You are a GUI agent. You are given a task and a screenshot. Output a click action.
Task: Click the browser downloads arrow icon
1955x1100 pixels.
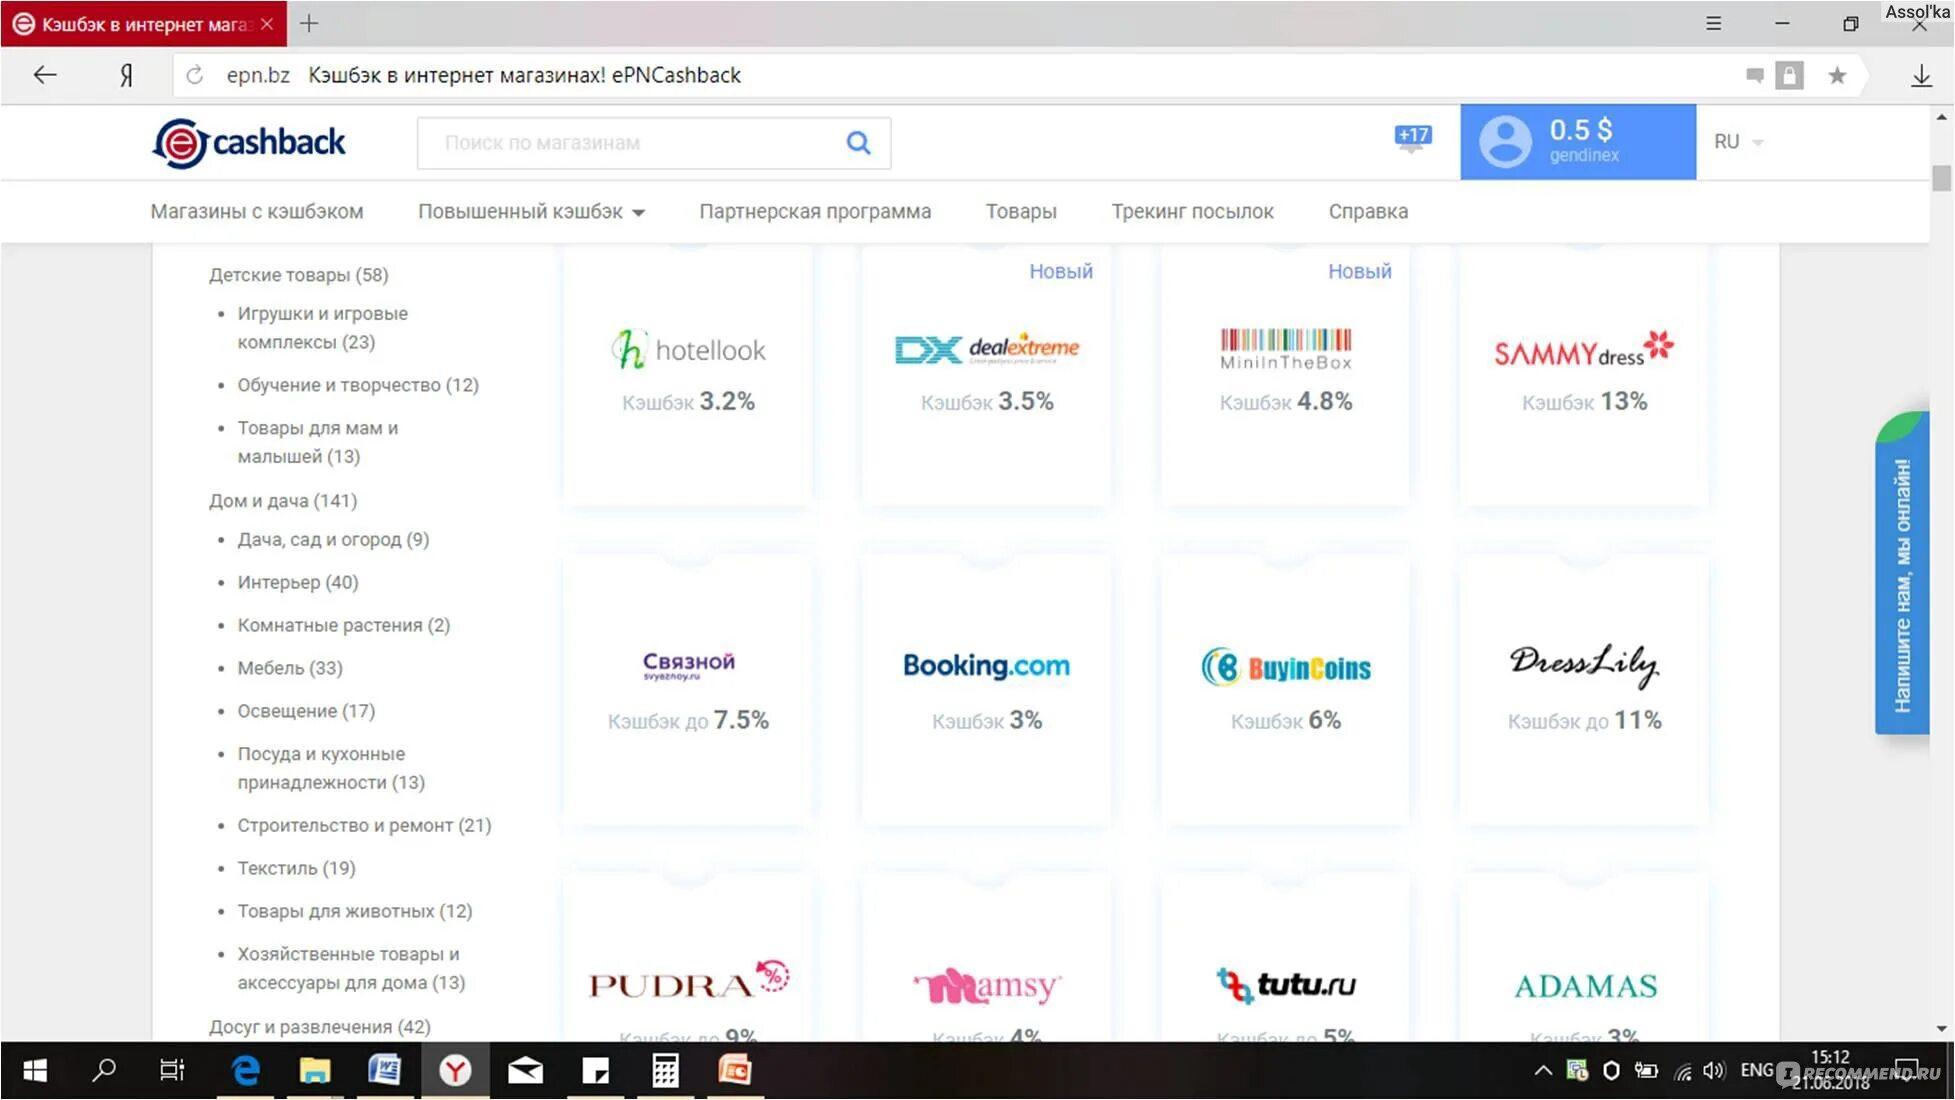[x=1921, y=76]
